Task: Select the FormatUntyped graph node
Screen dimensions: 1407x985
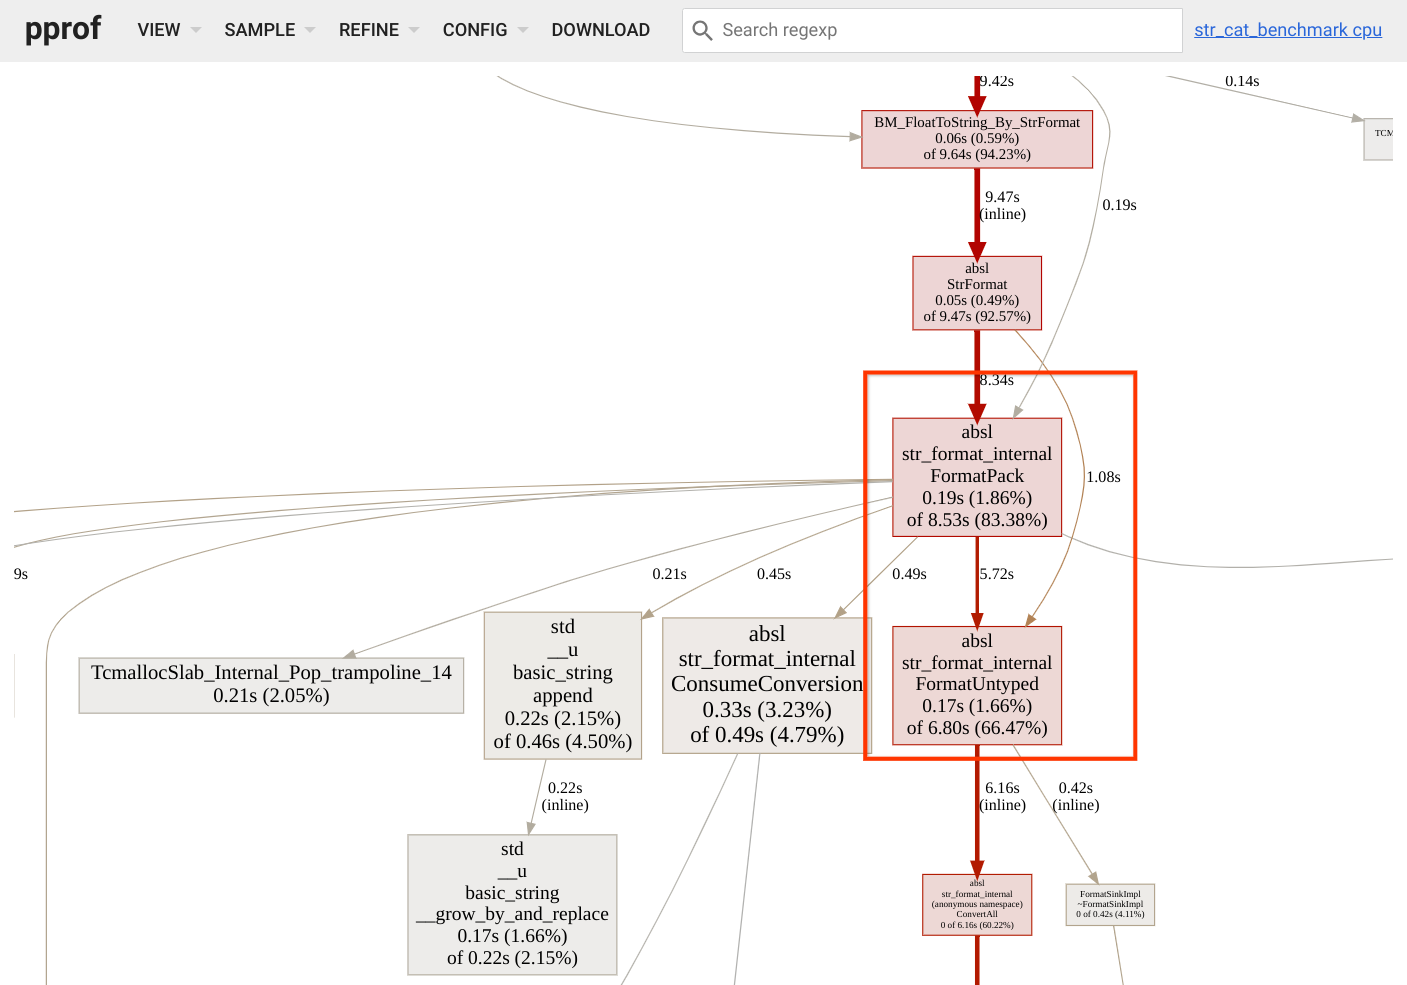Action: click(977, 685)
